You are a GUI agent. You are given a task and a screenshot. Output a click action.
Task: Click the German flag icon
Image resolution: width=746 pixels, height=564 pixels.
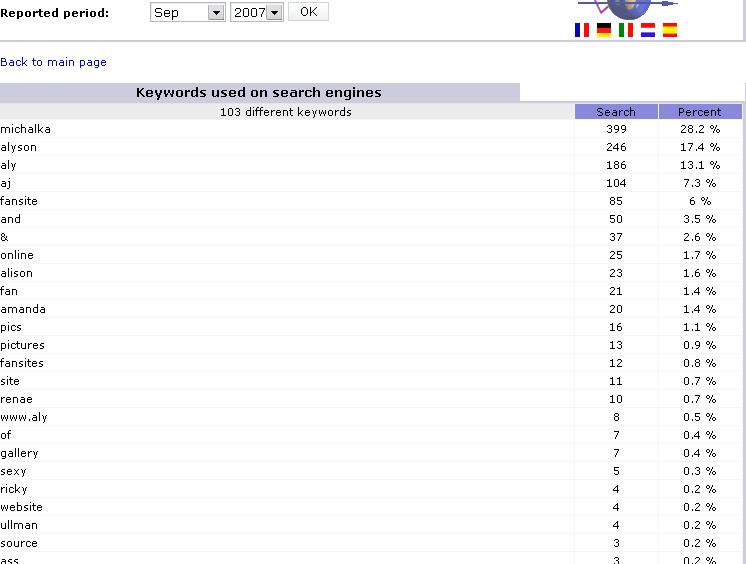604,30
